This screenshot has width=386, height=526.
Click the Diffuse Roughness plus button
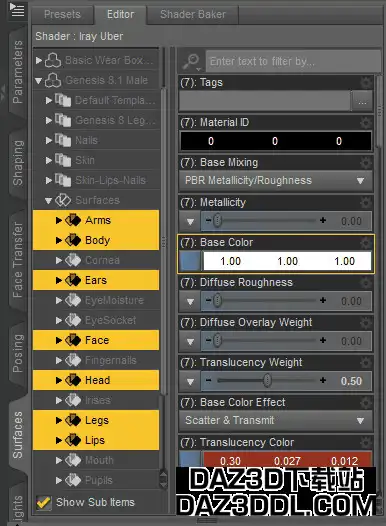[x=323, y=300]
